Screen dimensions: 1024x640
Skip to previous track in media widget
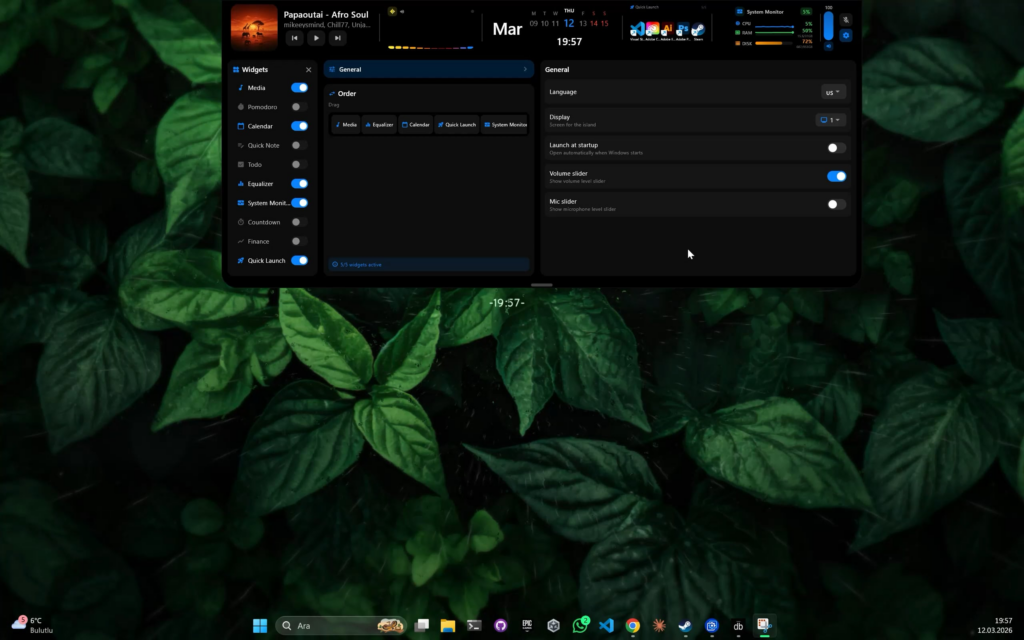[295, 38]
